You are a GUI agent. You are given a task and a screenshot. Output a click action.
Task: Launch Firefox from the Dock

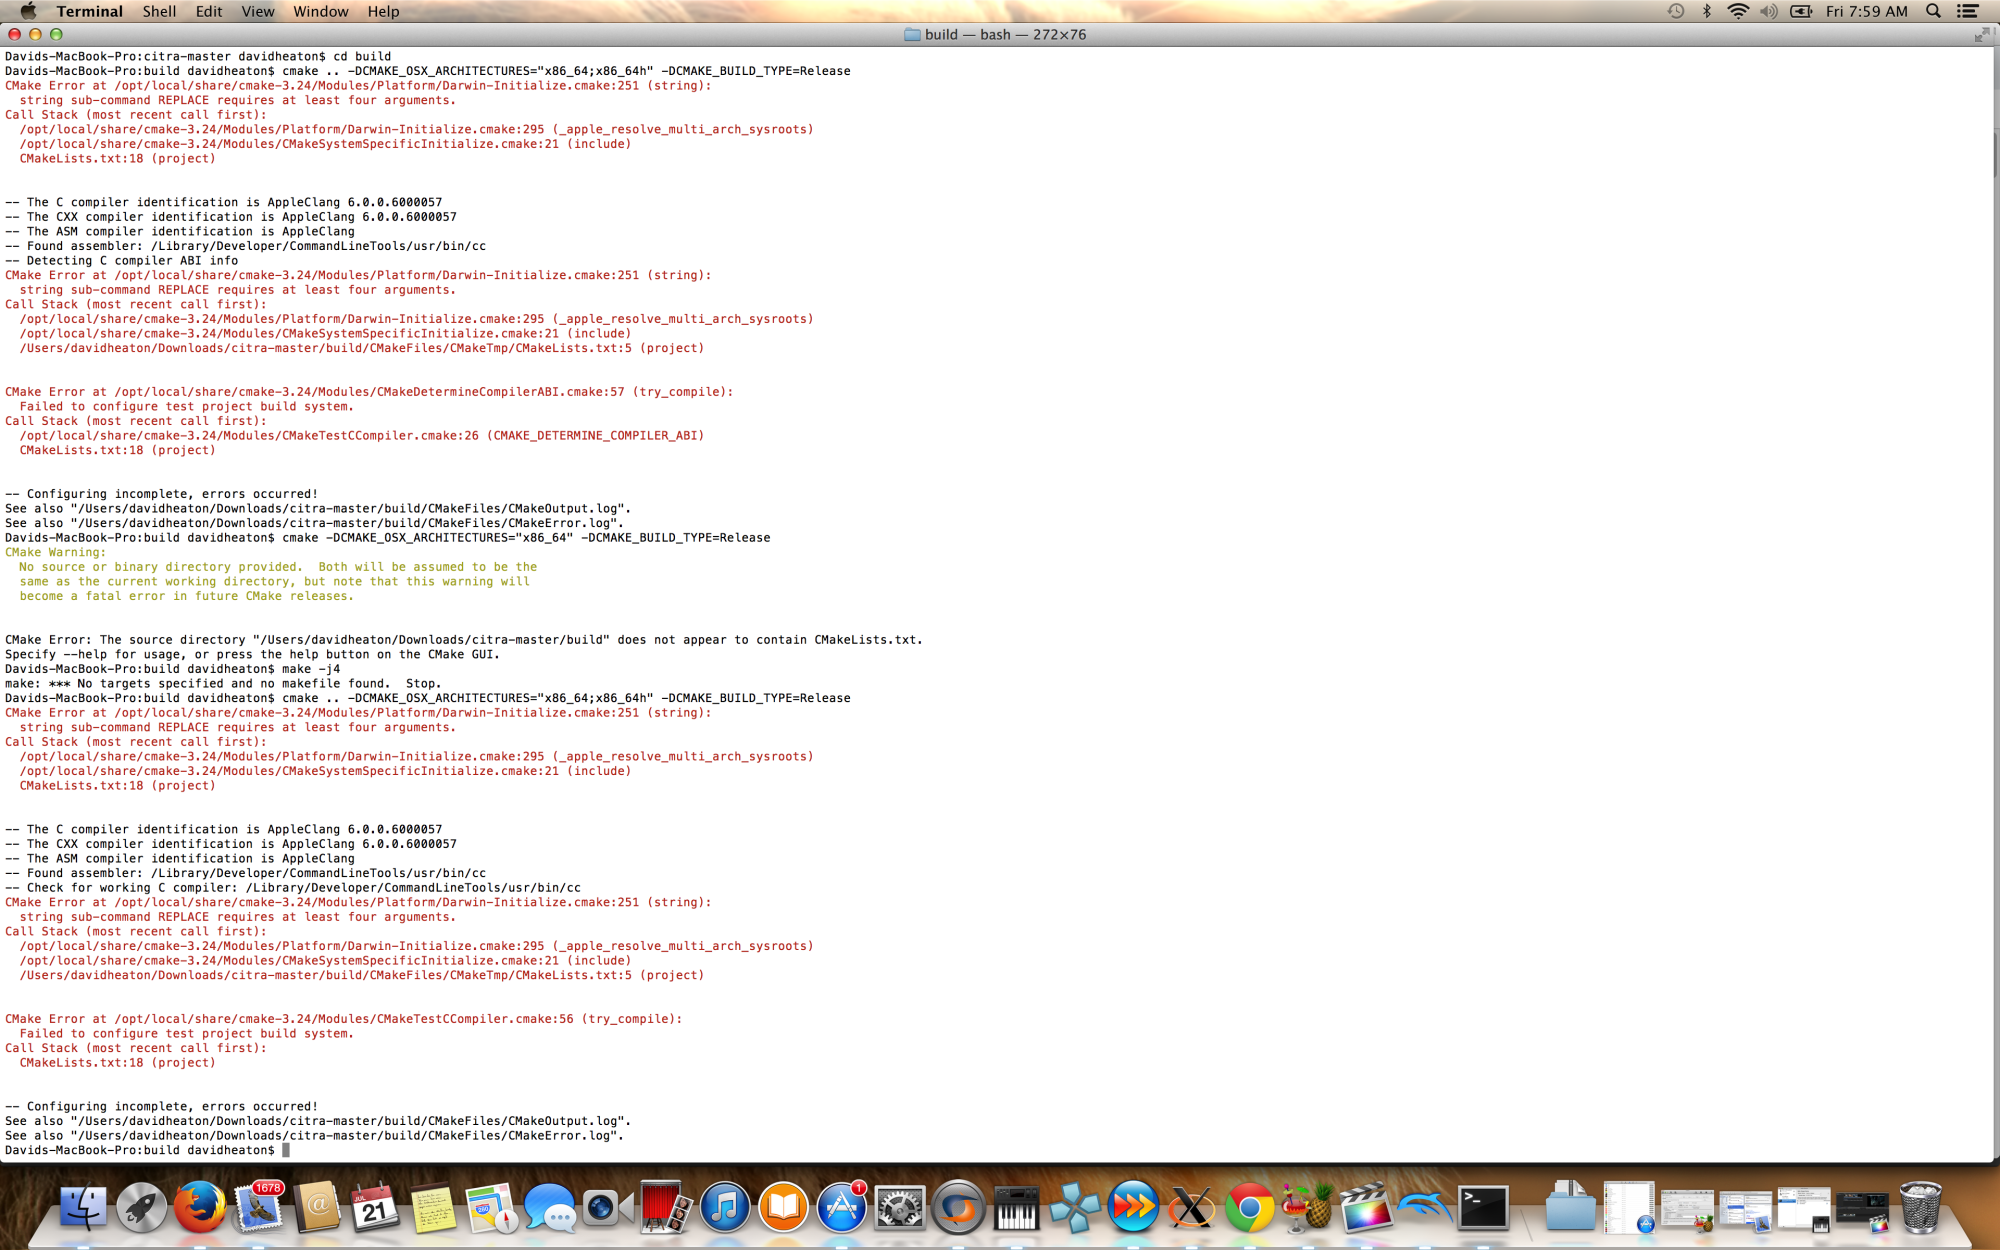click(x=199, y=1208)
